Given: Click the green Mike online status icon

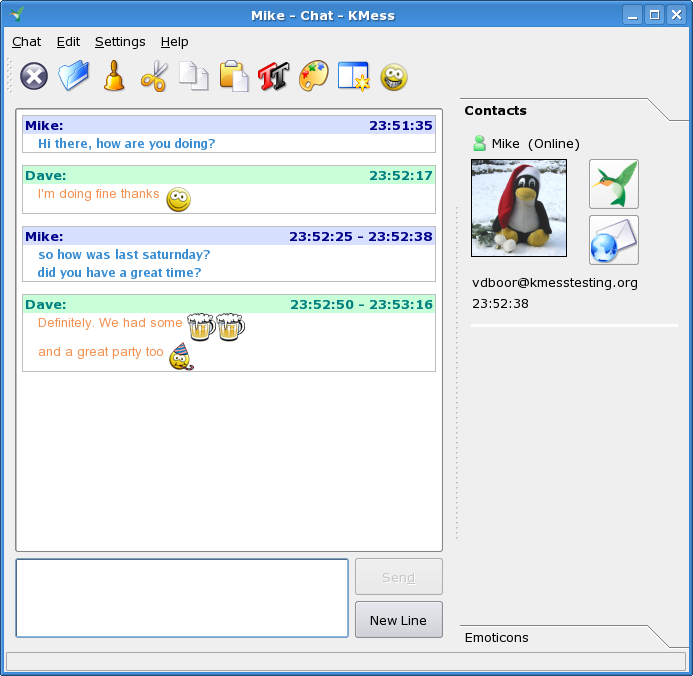Looking at the screenshot, I should tap(479, 143).
